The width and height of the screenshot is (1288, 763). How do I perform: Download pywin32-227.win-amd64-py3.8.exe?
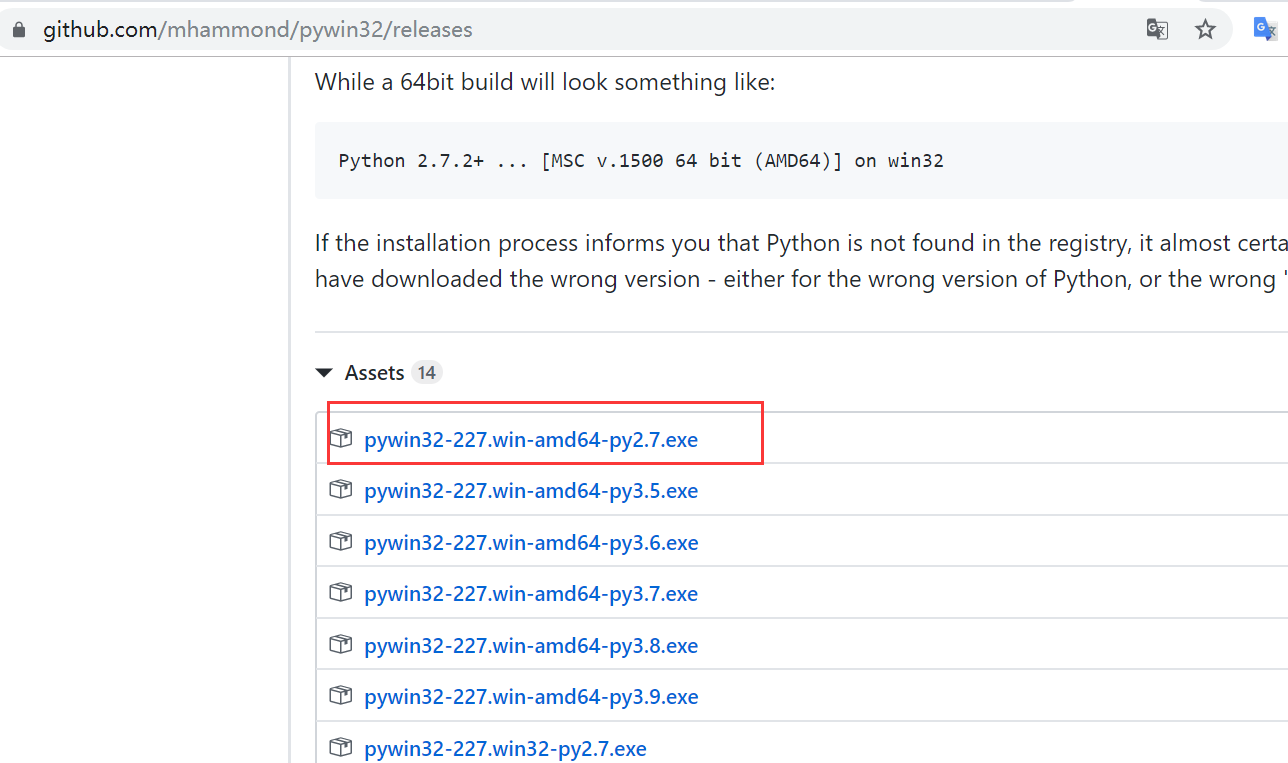click(x=531, y=645)
